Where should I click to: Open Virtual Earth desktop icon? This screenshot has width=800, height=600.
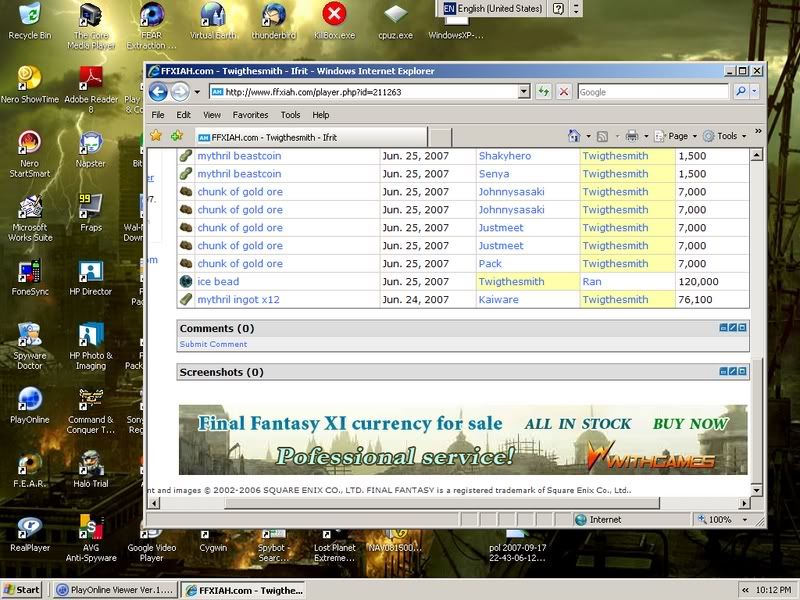click(213, 21)
